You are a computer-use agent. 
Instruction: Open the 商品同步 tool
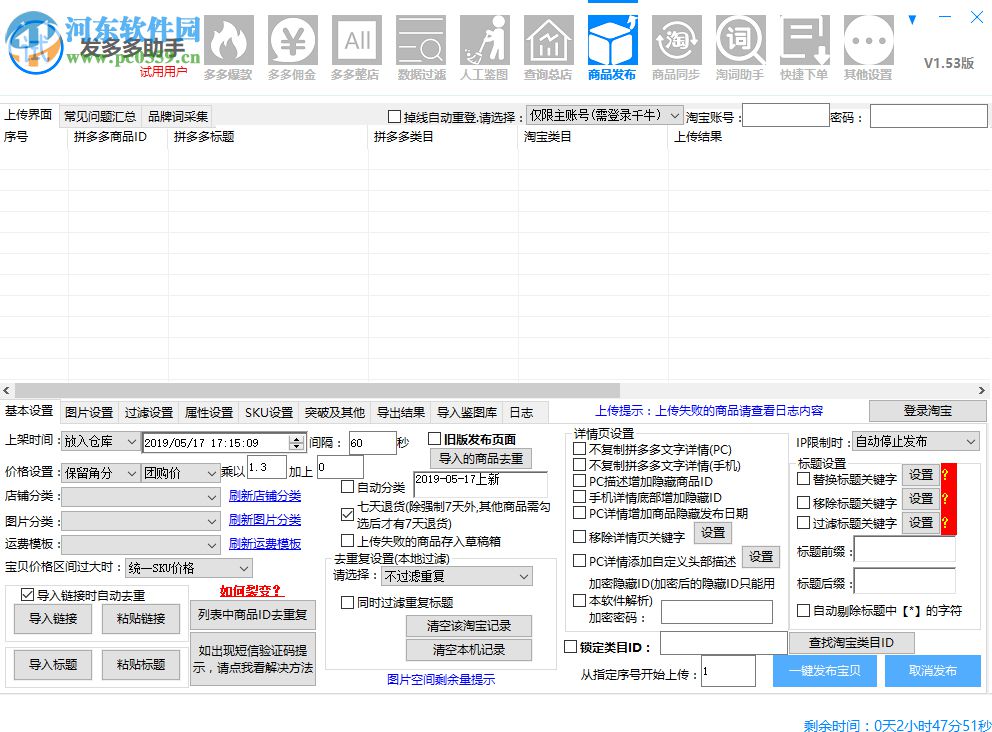point(676,40)
